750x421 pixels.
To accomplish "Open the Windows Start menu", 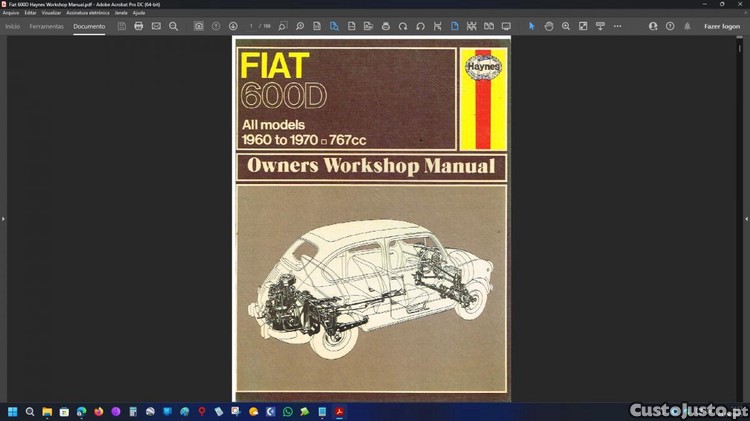I will (x=14, y=411).
